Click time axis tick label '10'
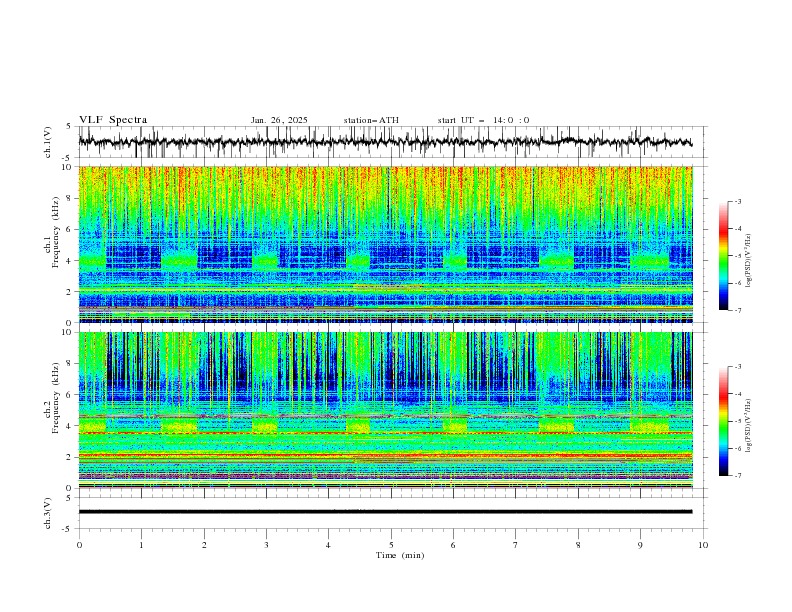The height and width of the screenshot is (612, 792). coord(703,545)
